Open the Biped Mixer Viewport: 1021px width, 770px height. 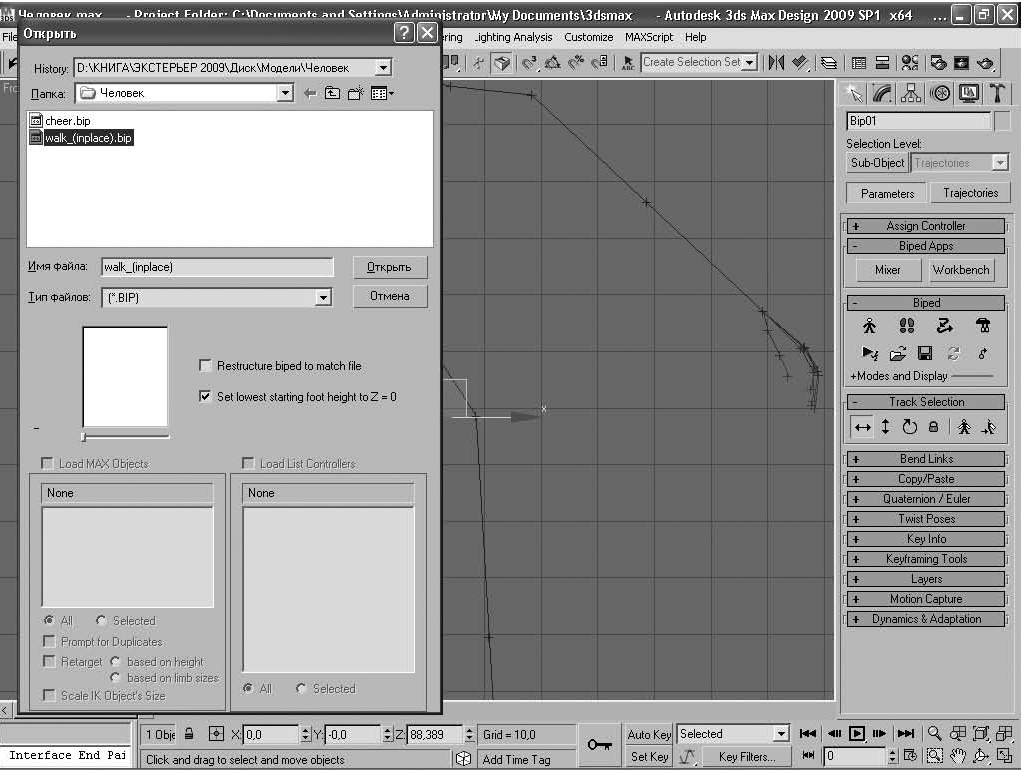(887, 270)
